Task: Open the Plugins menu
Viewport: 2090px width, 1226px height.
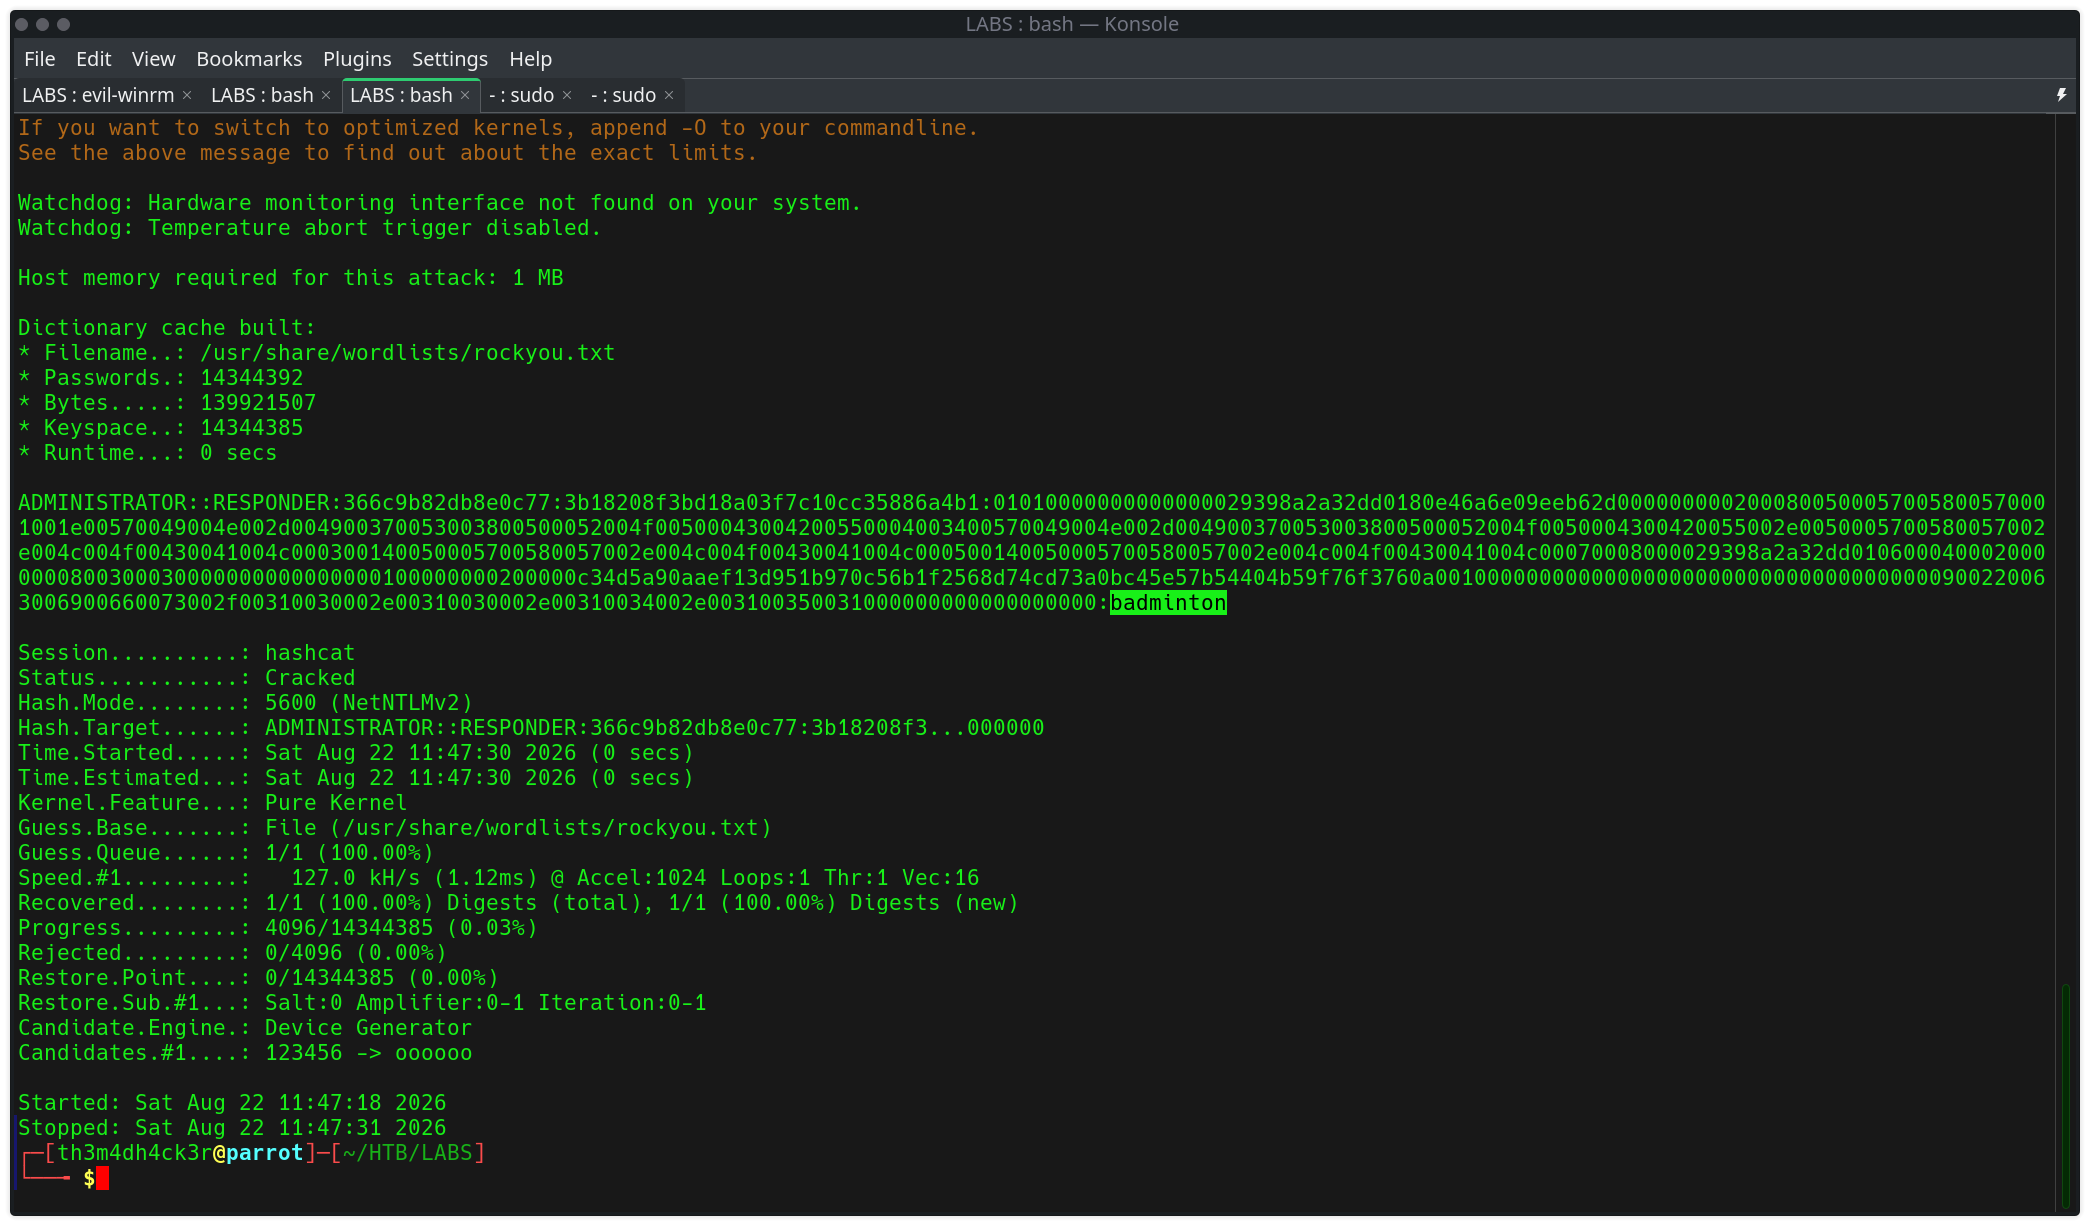Action: 357,59
